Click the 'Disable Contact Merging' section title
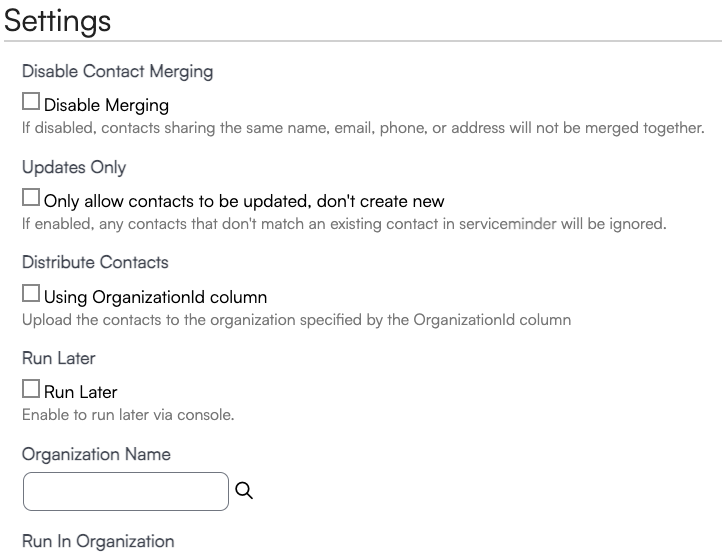This screenshot has width=722, height=559. tap(117, 72)
